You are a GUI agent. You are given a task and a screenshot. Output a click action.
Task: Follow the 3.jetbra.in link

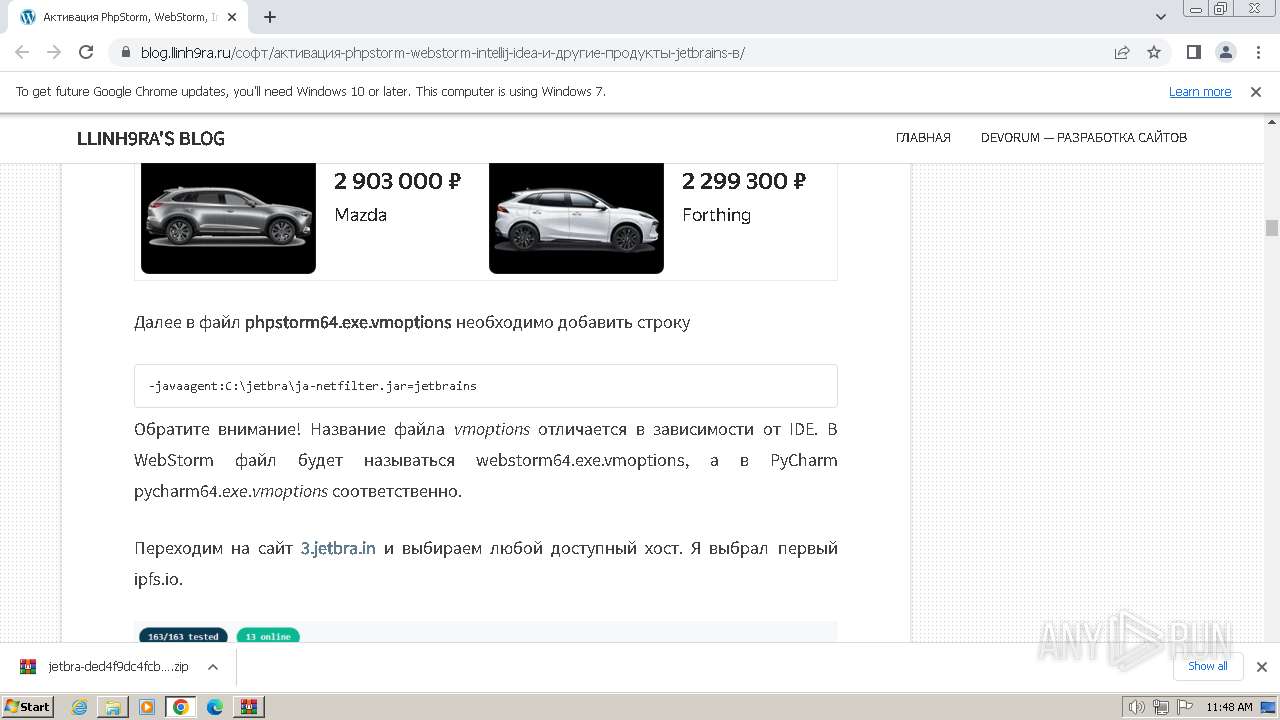click(338, 548)
